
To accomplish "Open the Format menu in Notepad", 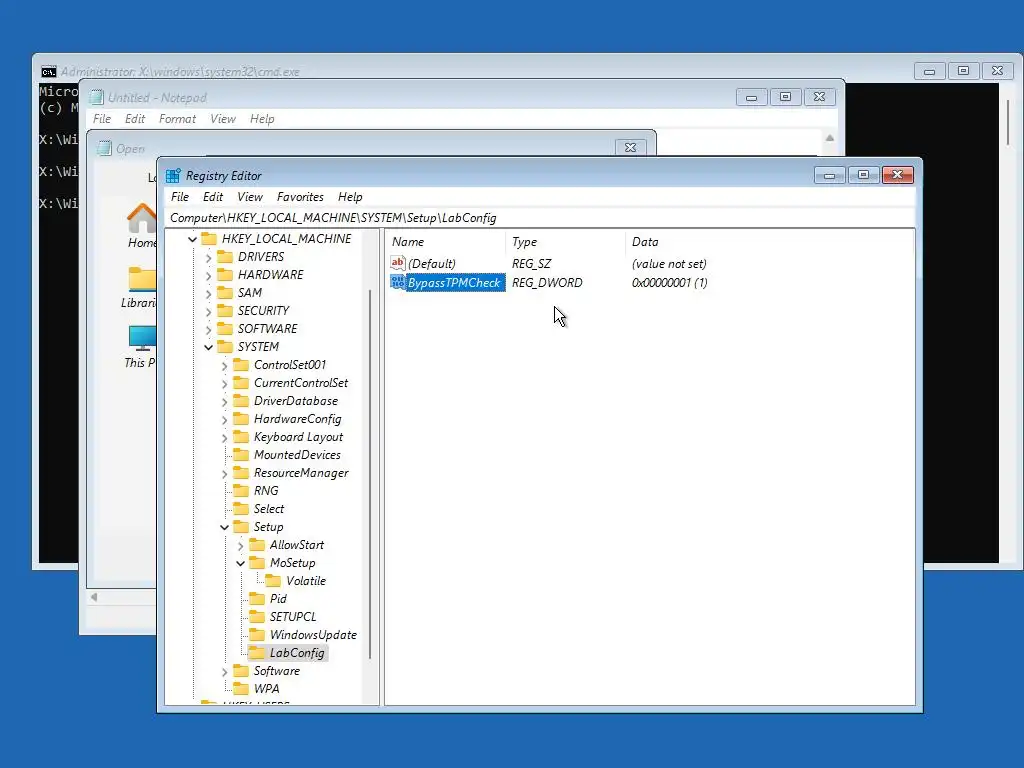I will pyautogui.click(x=177, y=119).
